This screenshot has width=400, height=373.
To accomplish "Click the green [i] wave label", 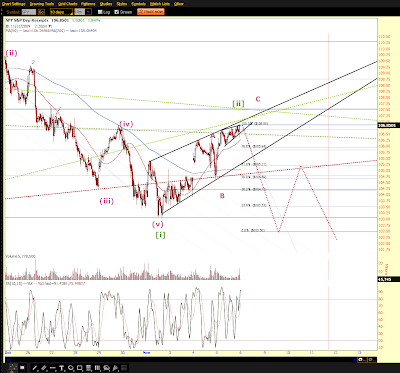I will point(160,235).
